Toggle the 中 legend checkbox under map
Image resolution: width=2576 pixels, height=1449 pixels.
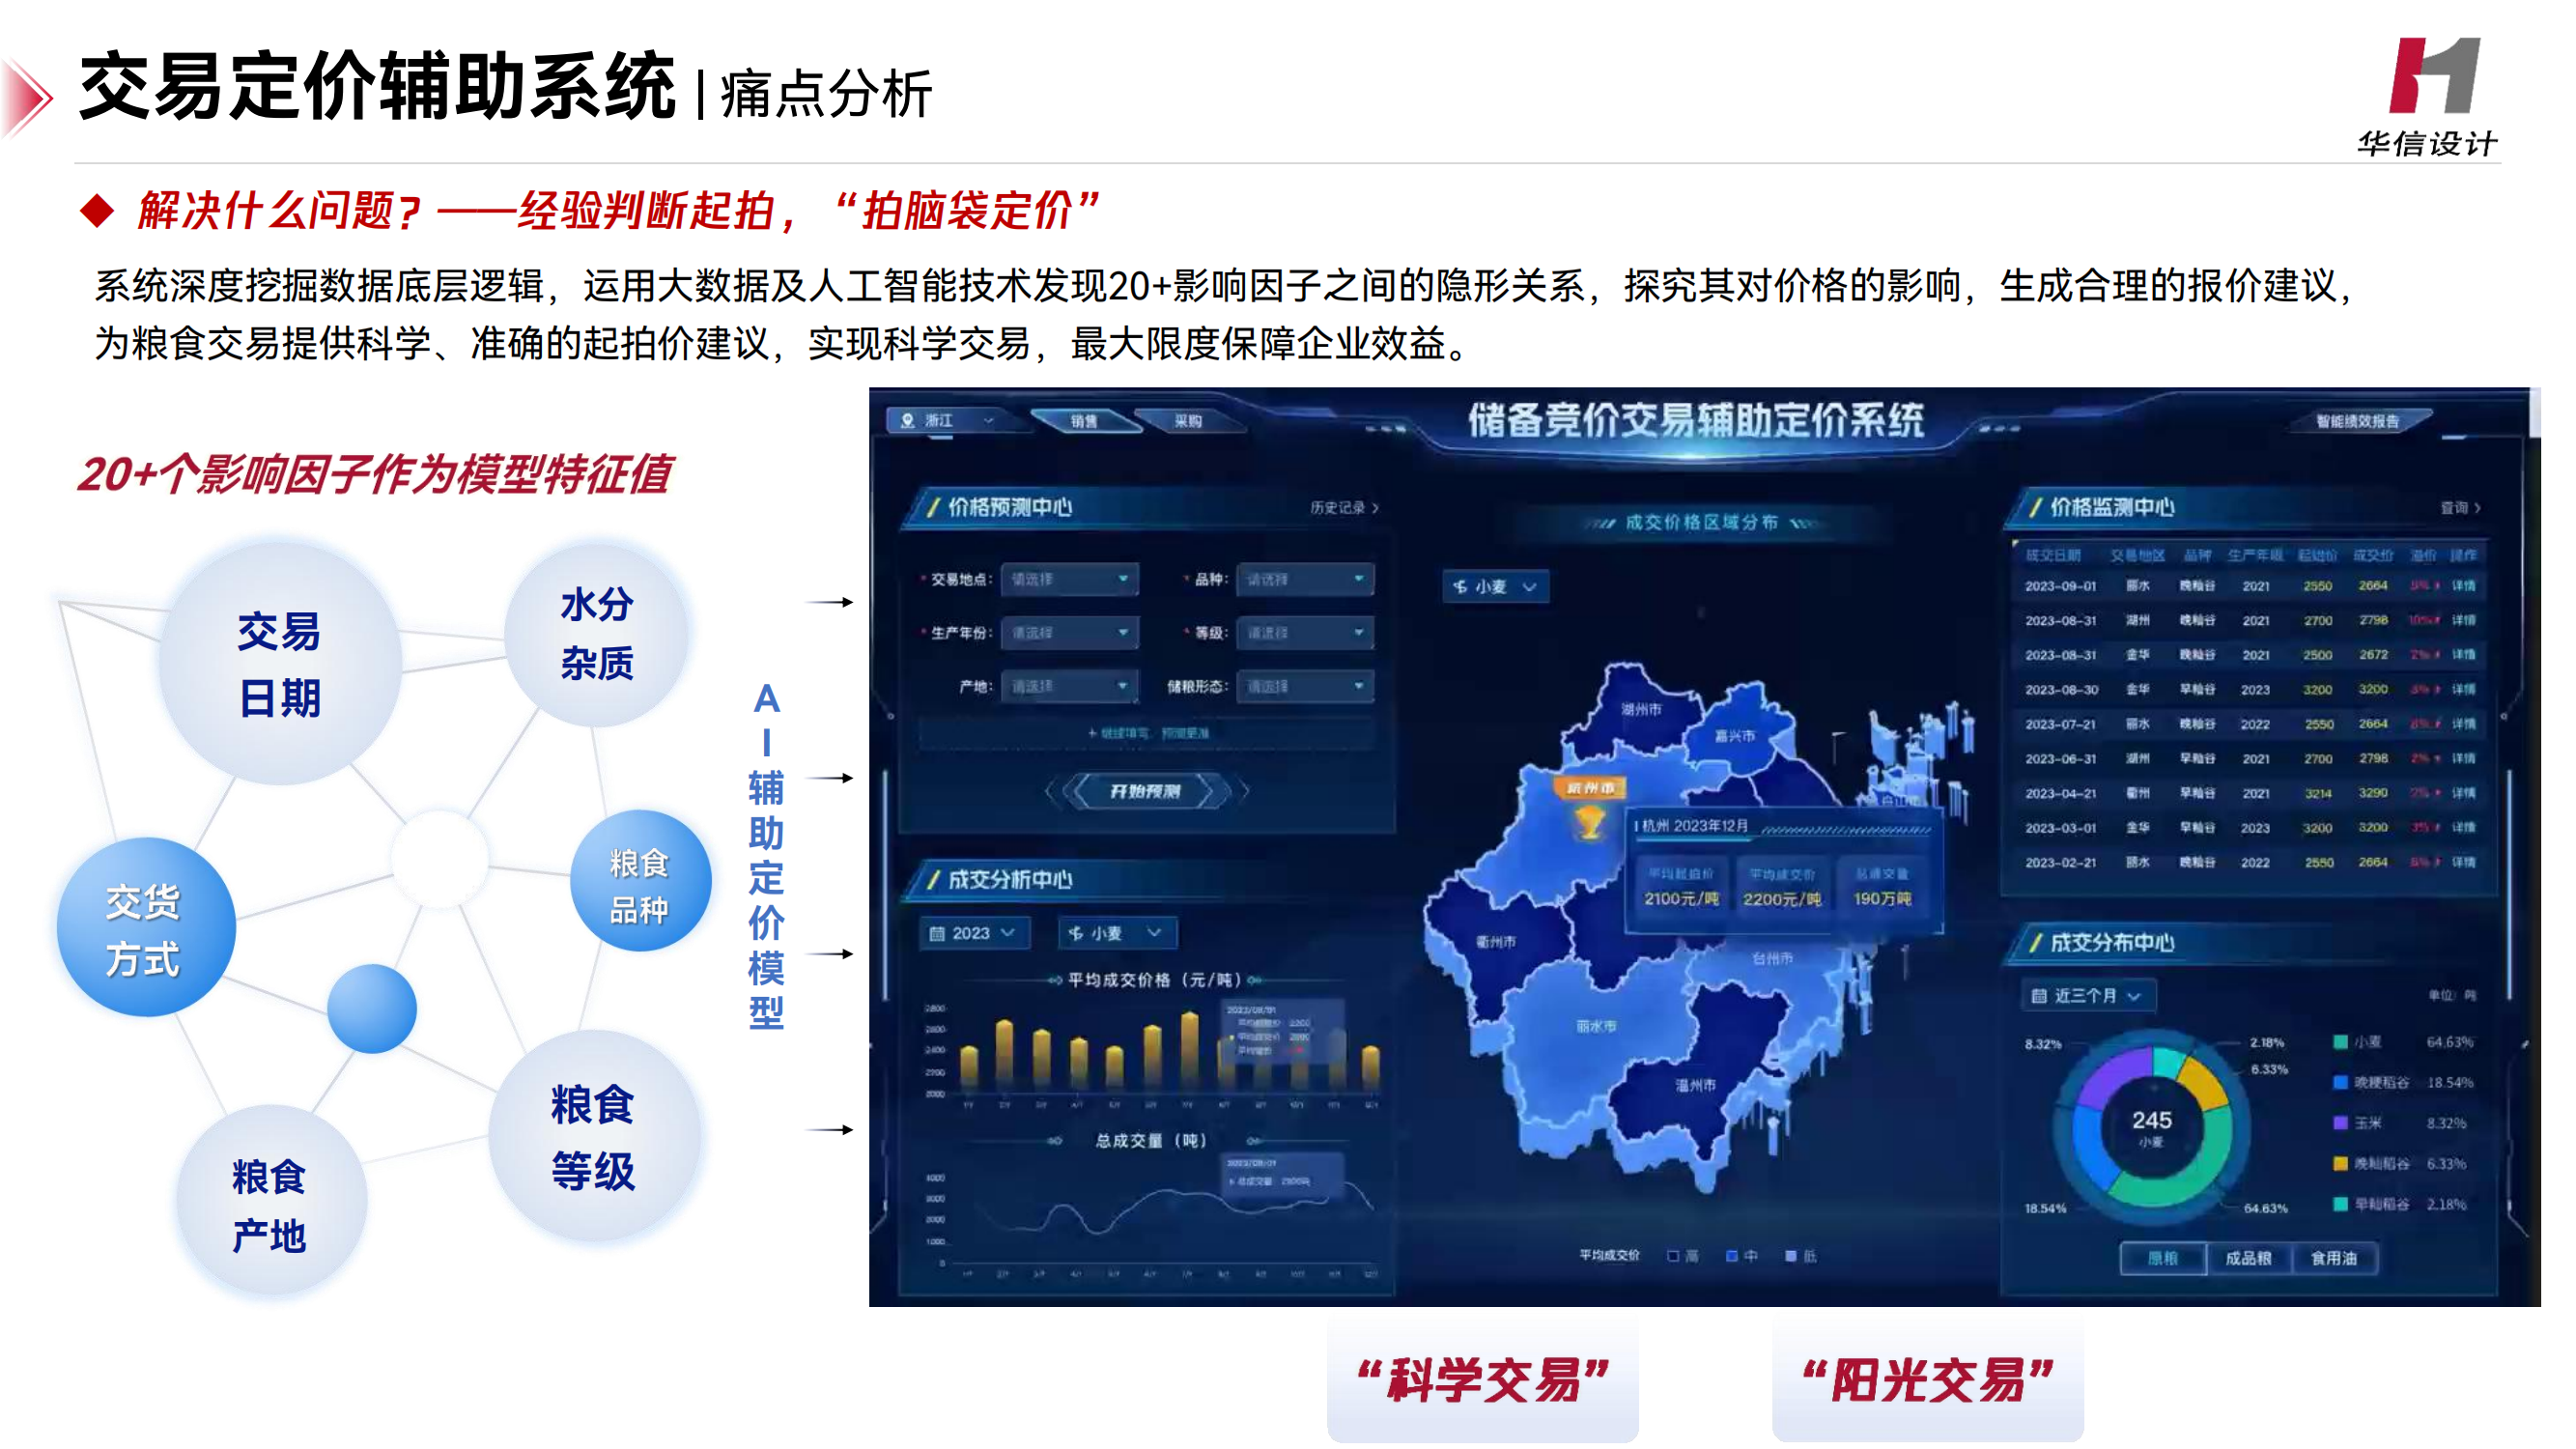click(1732, 1256)
